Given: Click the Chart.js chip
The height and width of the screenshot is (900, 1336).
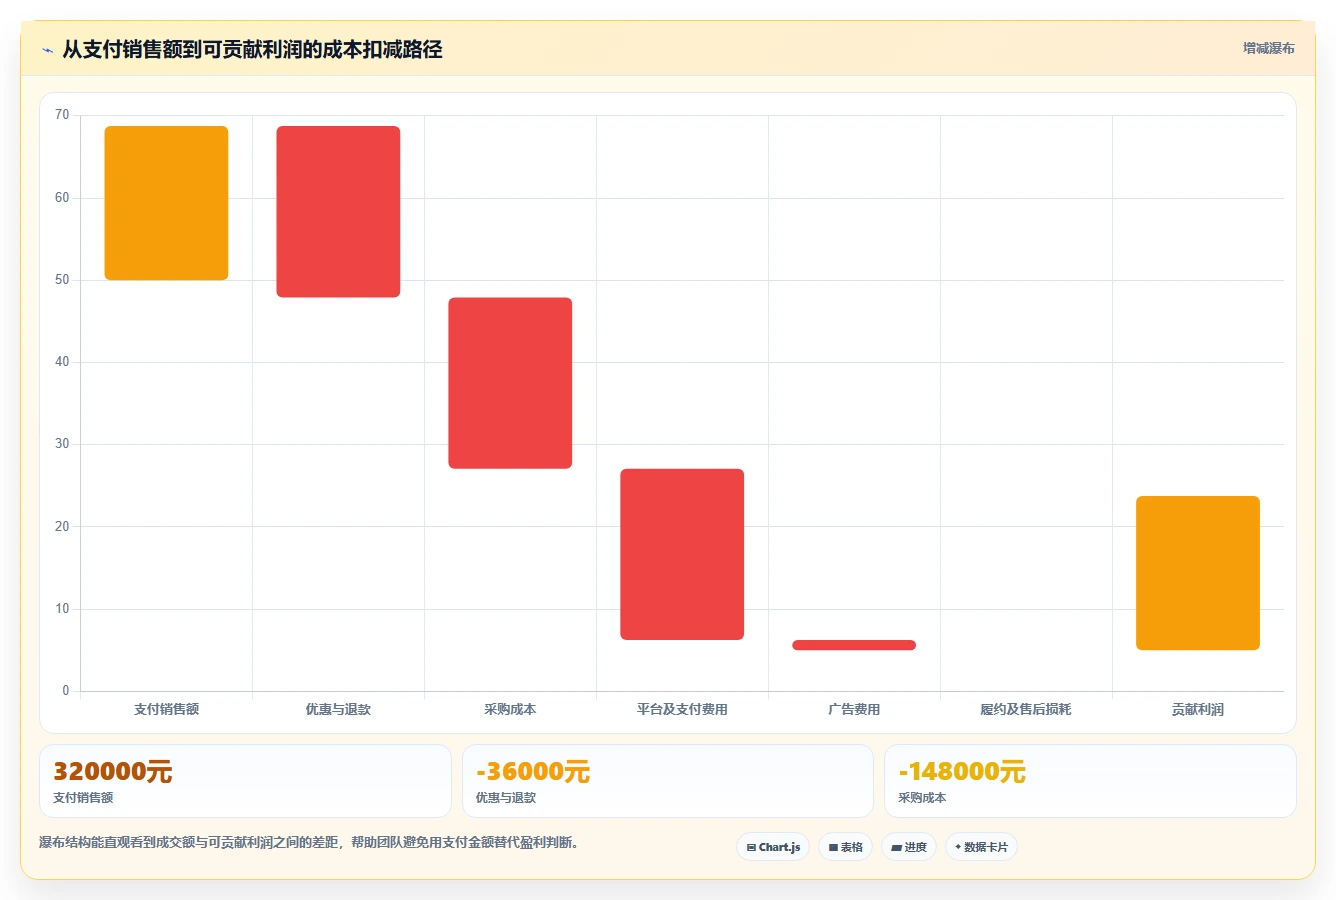Looking at the screenshot, I should (773, 847).
